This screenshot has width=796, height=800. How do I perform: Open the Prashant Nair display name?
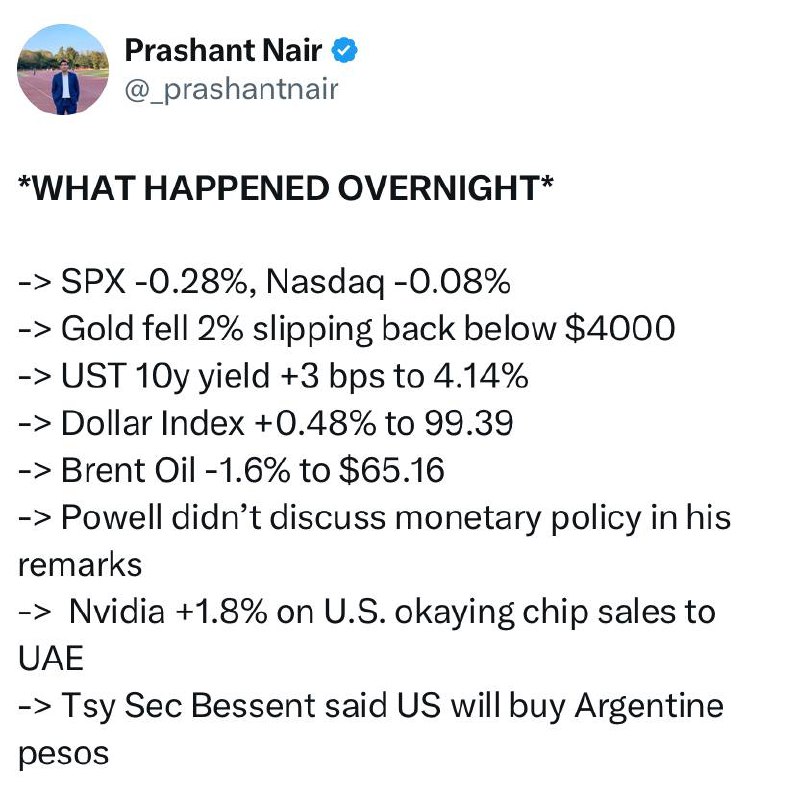click(x=222, y=49)
